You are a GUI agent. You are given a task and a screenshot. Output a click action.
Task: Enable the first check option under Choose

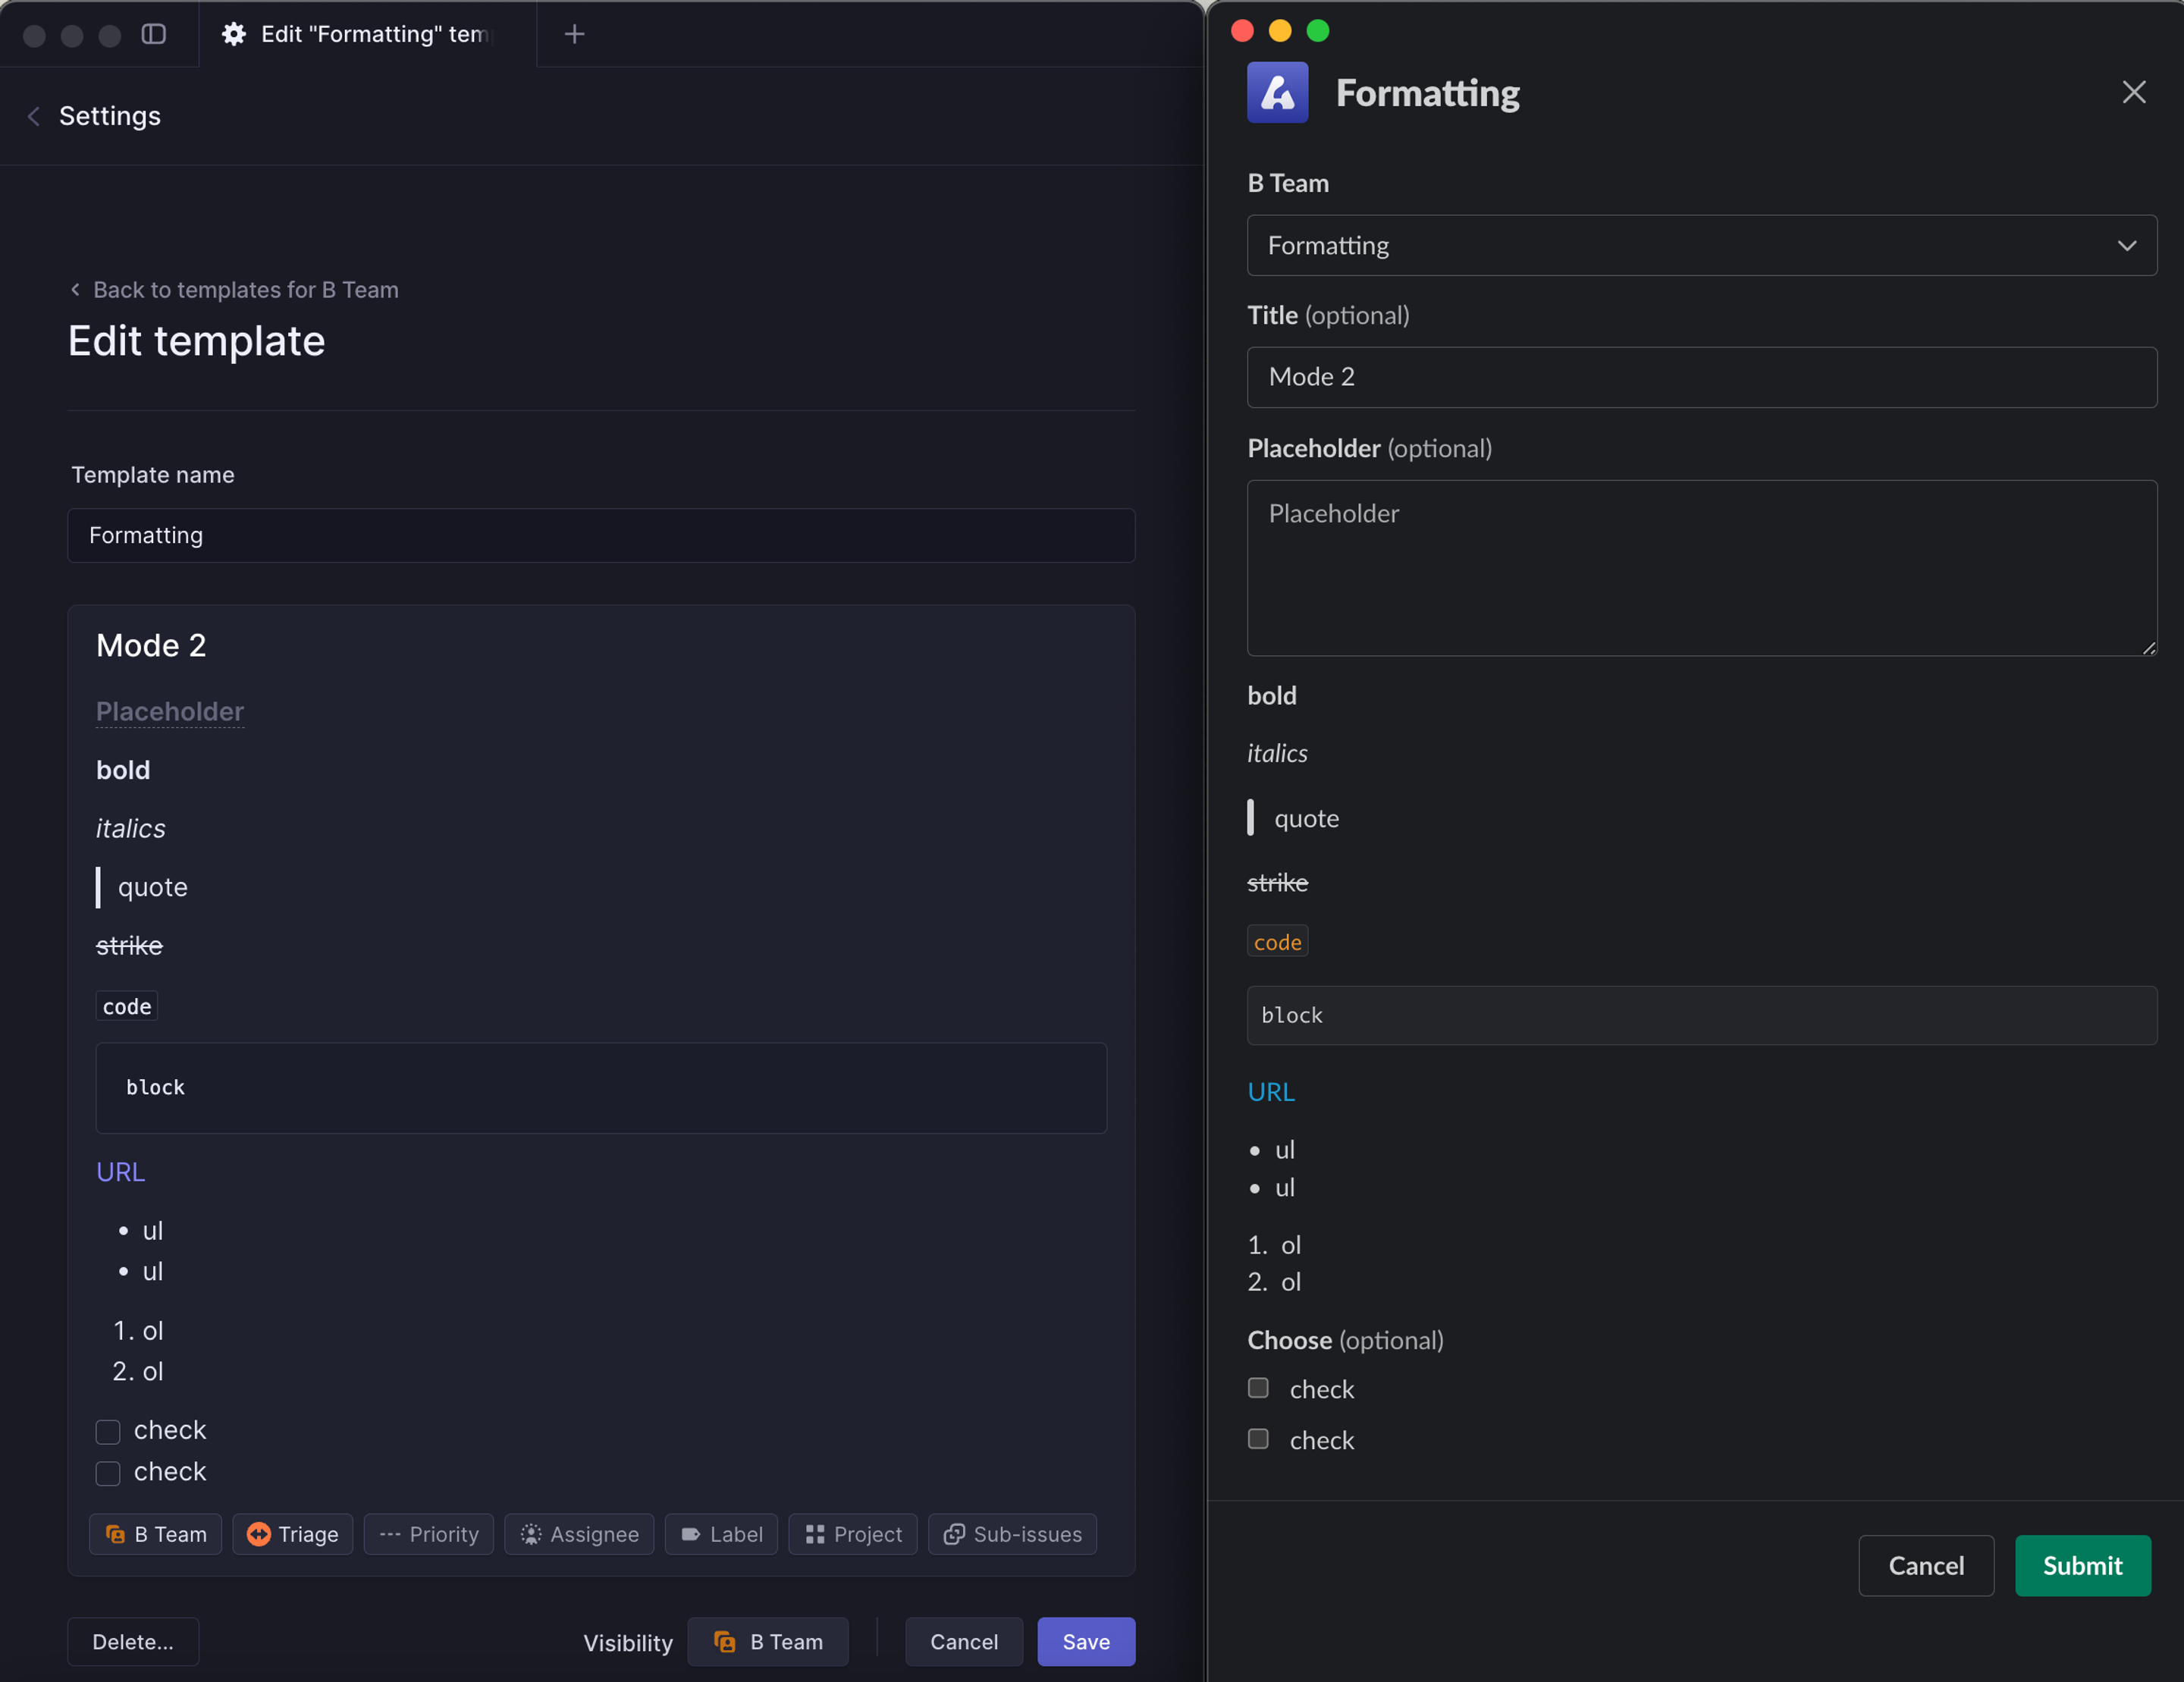click(1258, 1388)
